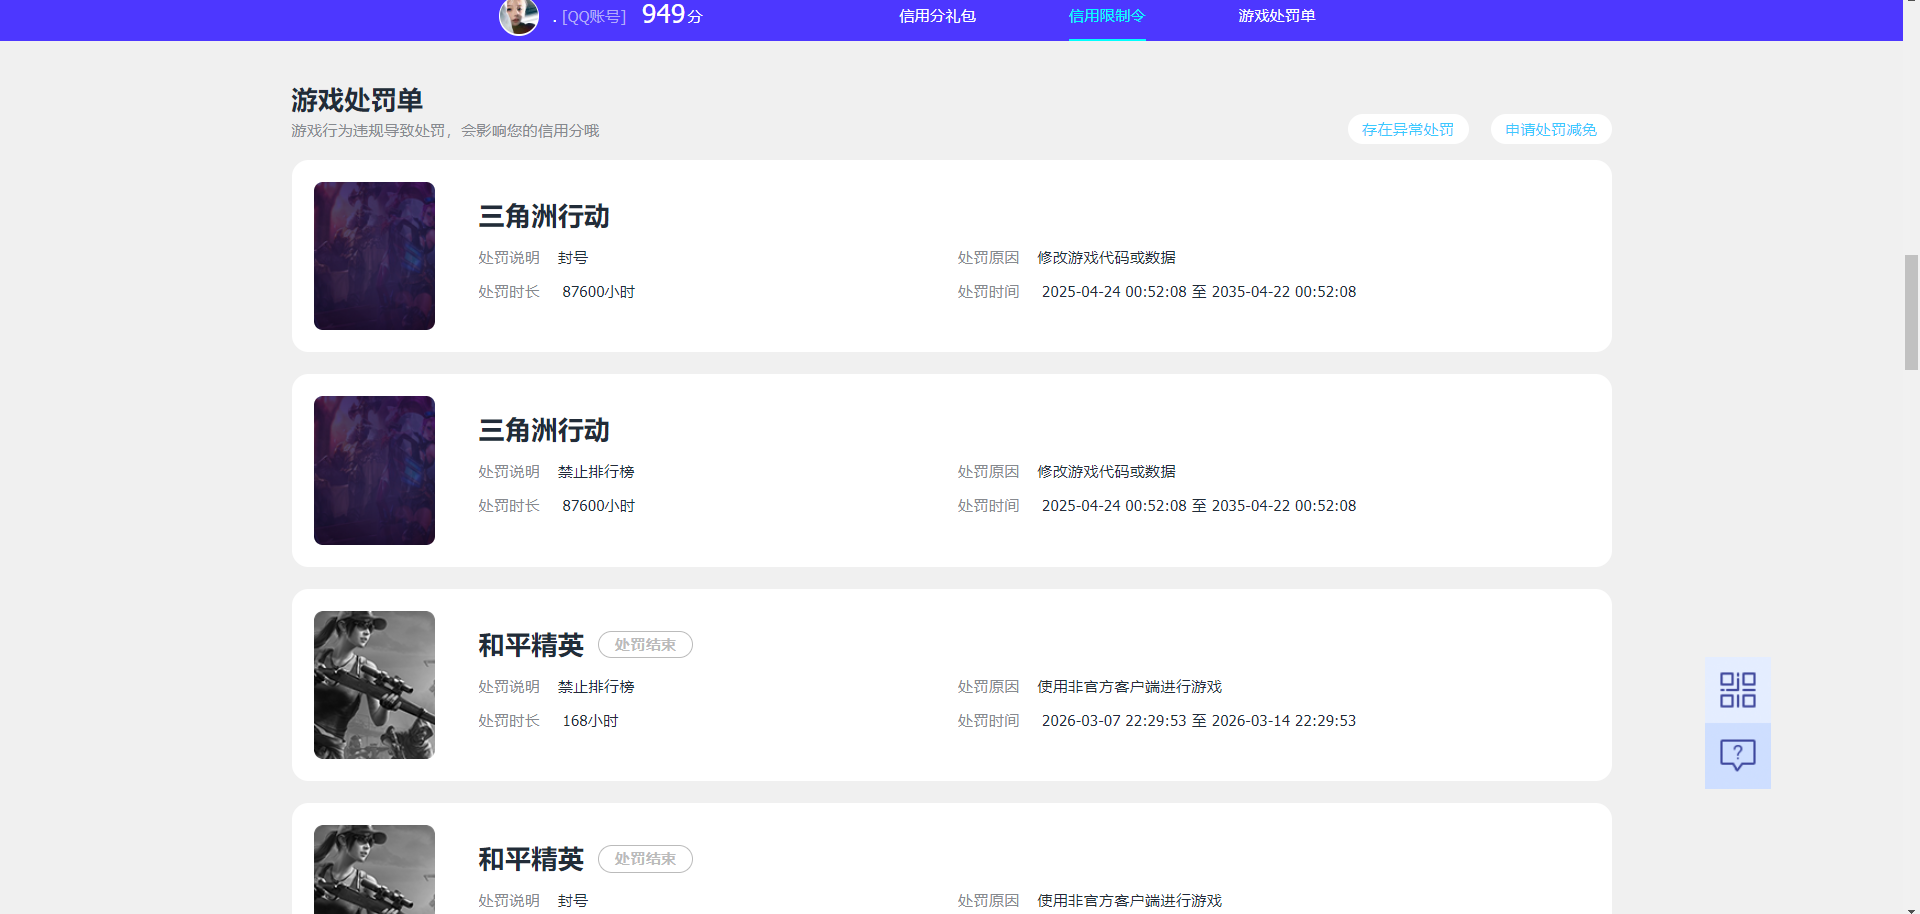Click 2026-03-07 to 2026-03-14 date range

click(x=1199, y=721)
